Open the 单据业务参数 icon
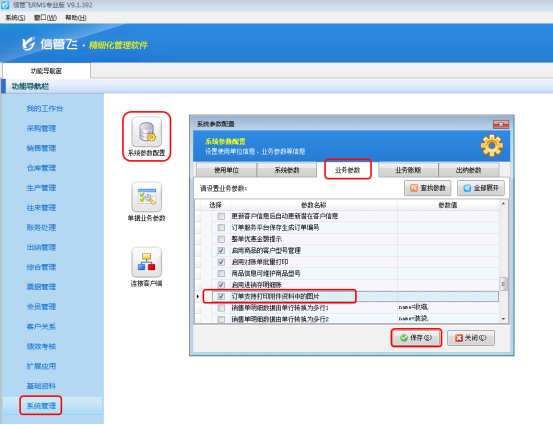This screenshot has height=425, width=553. click(147, 197)
